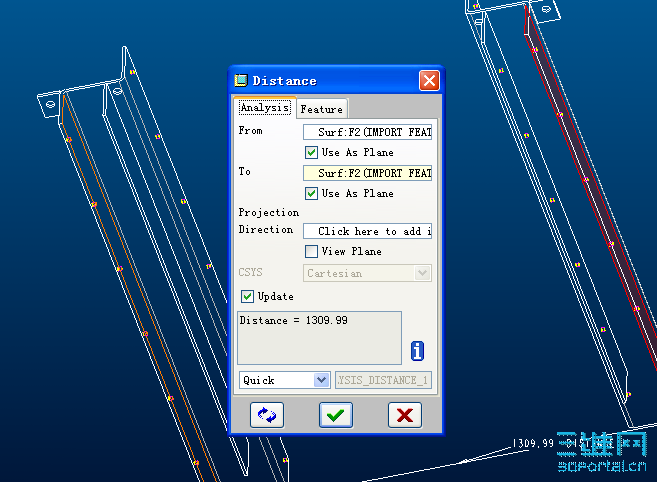Uncheck Use As Plane under To

[x=311, y=193]
